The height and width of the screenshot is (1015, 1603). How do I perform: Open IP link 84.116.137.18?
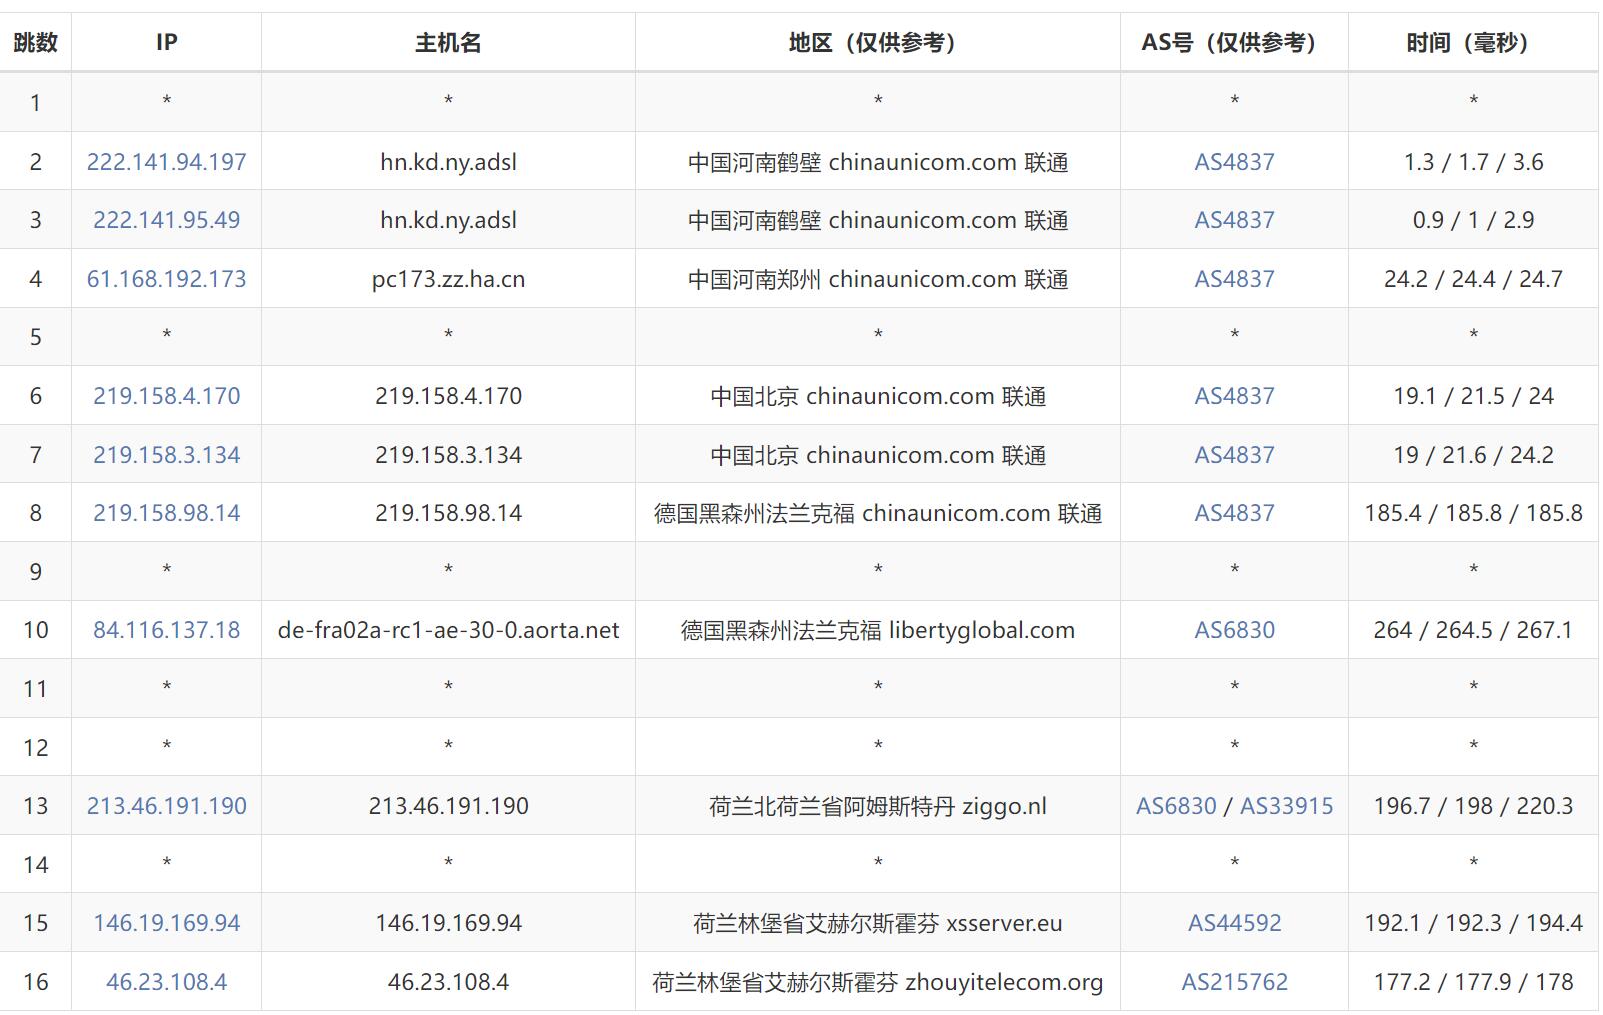click(x=166, y=630)
